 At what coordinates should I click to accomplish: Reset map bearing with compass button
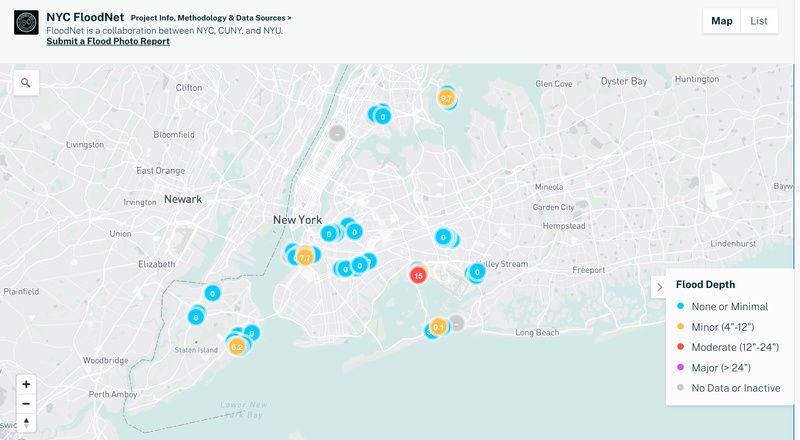[26, 423]
